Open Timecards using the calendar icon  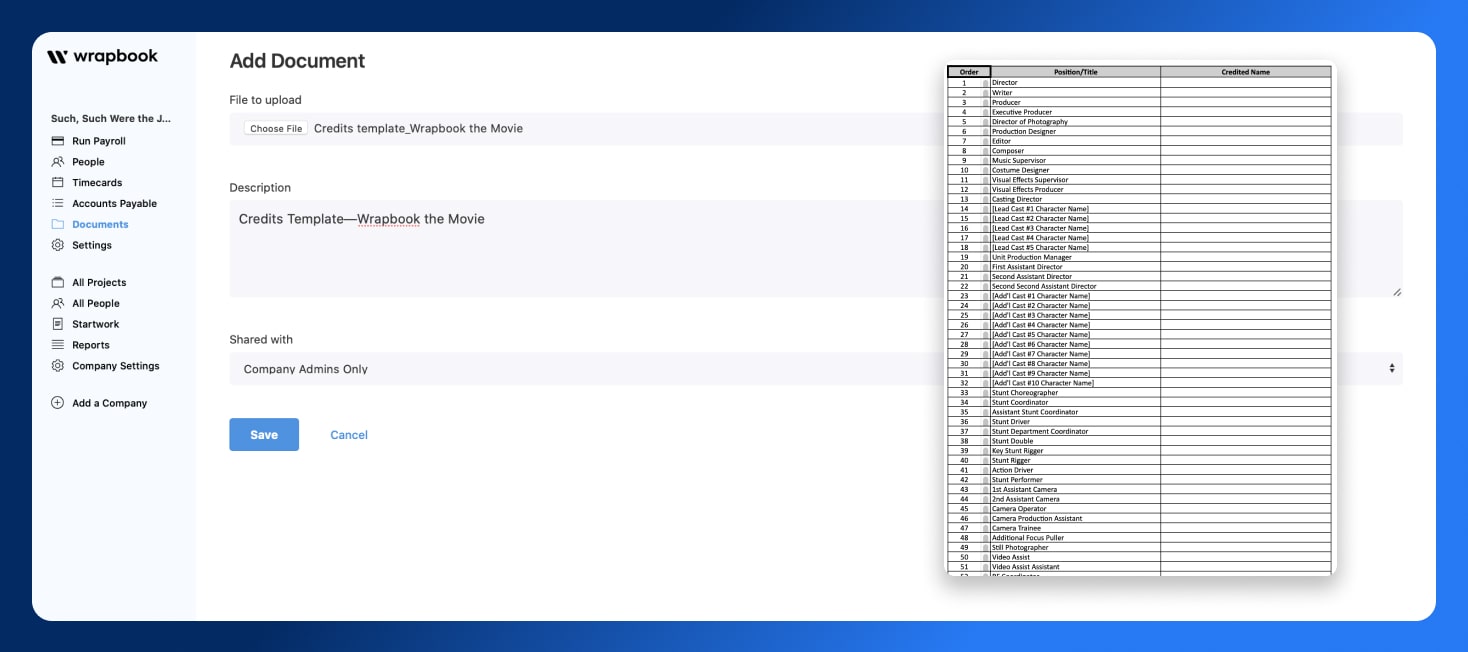click(57, 182)
